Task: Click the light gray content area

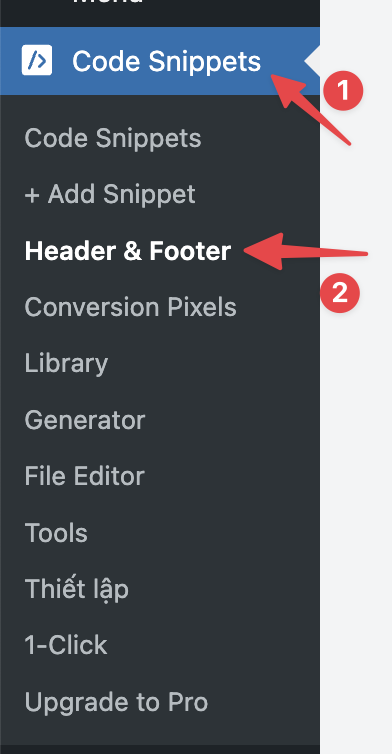Action: coord(356,433)
